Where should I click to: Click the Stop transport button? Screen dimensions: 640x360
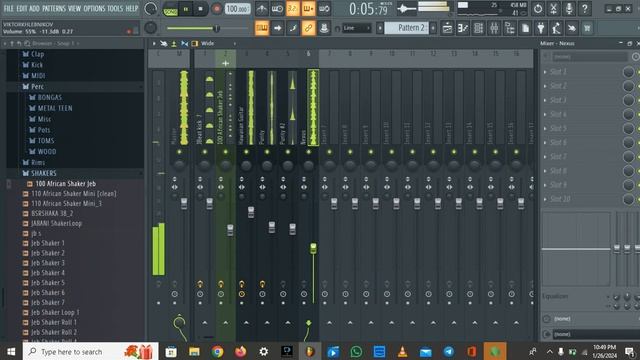point(200,9)
